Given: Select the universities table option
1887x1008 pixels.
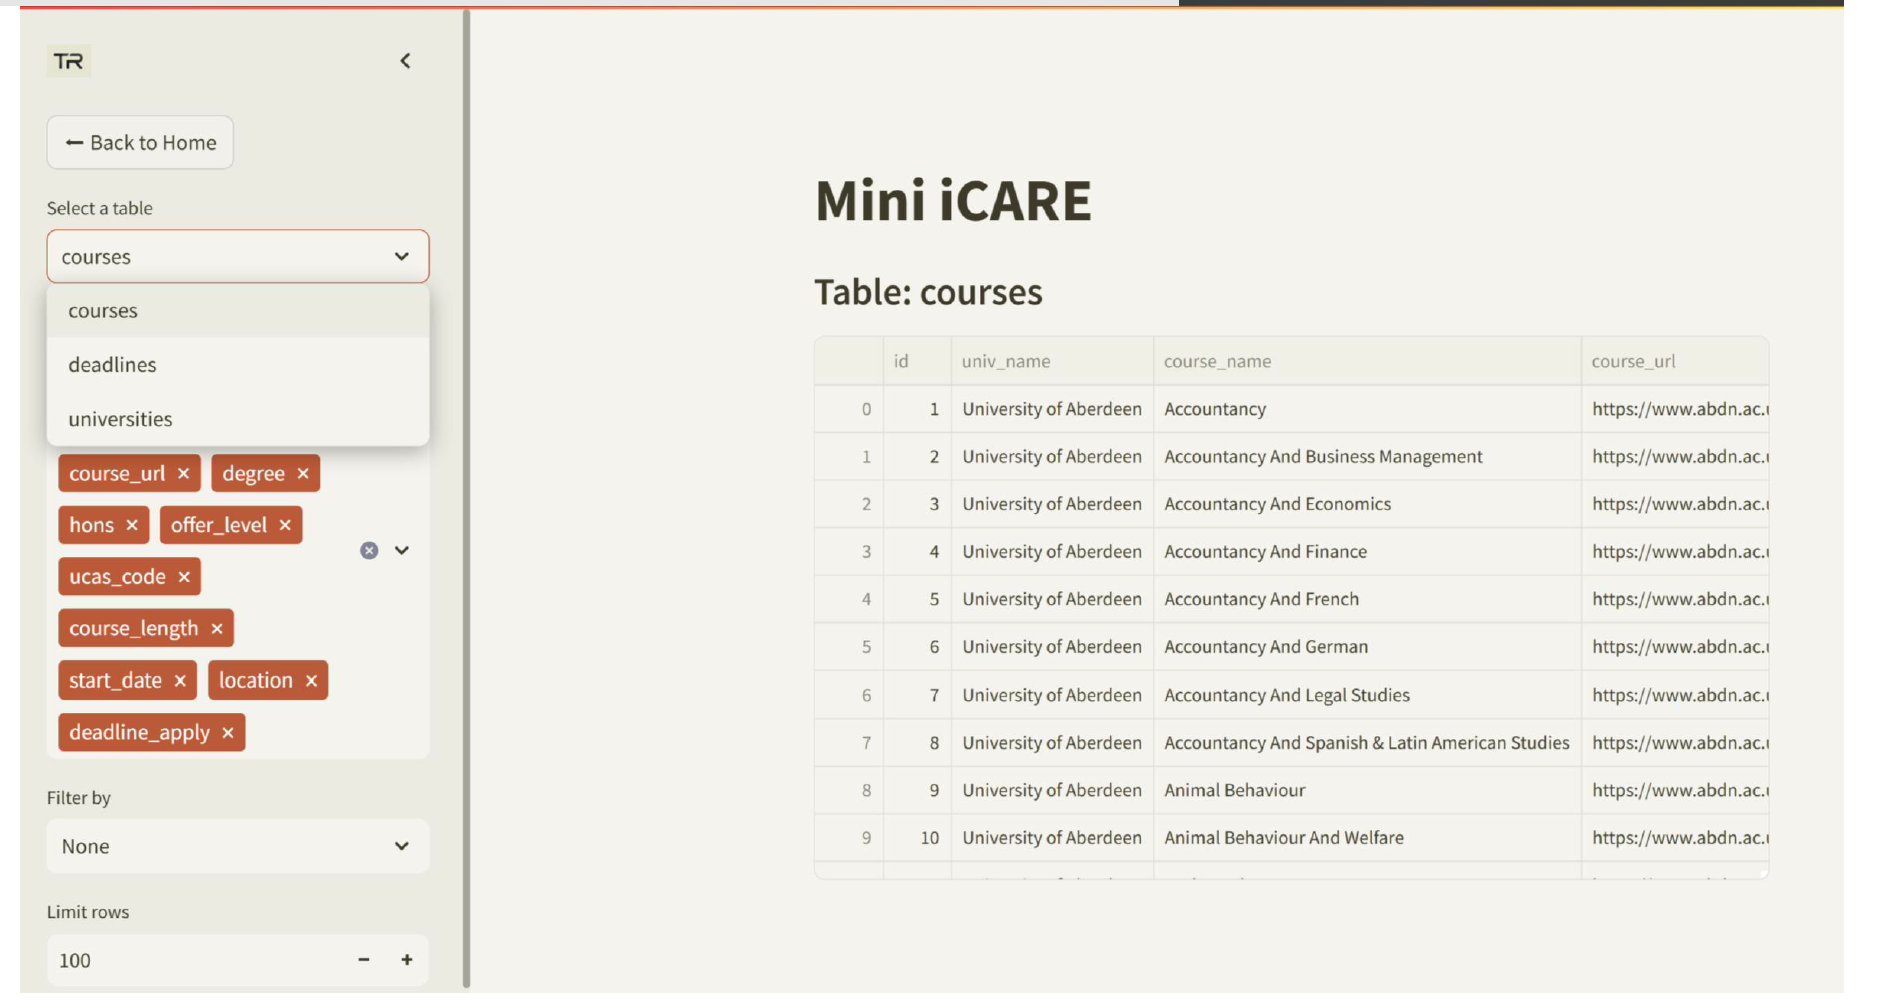Looking at the screenshot, I should [121, 420].
